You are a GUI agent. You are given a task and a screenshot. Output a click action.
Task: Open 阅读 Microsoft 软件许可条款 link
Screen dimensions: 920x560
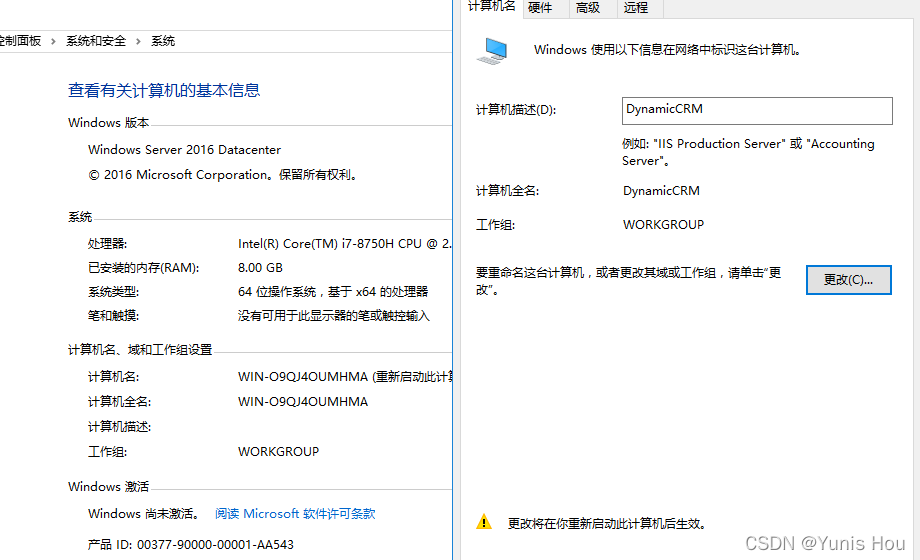[x=295, y=514]
